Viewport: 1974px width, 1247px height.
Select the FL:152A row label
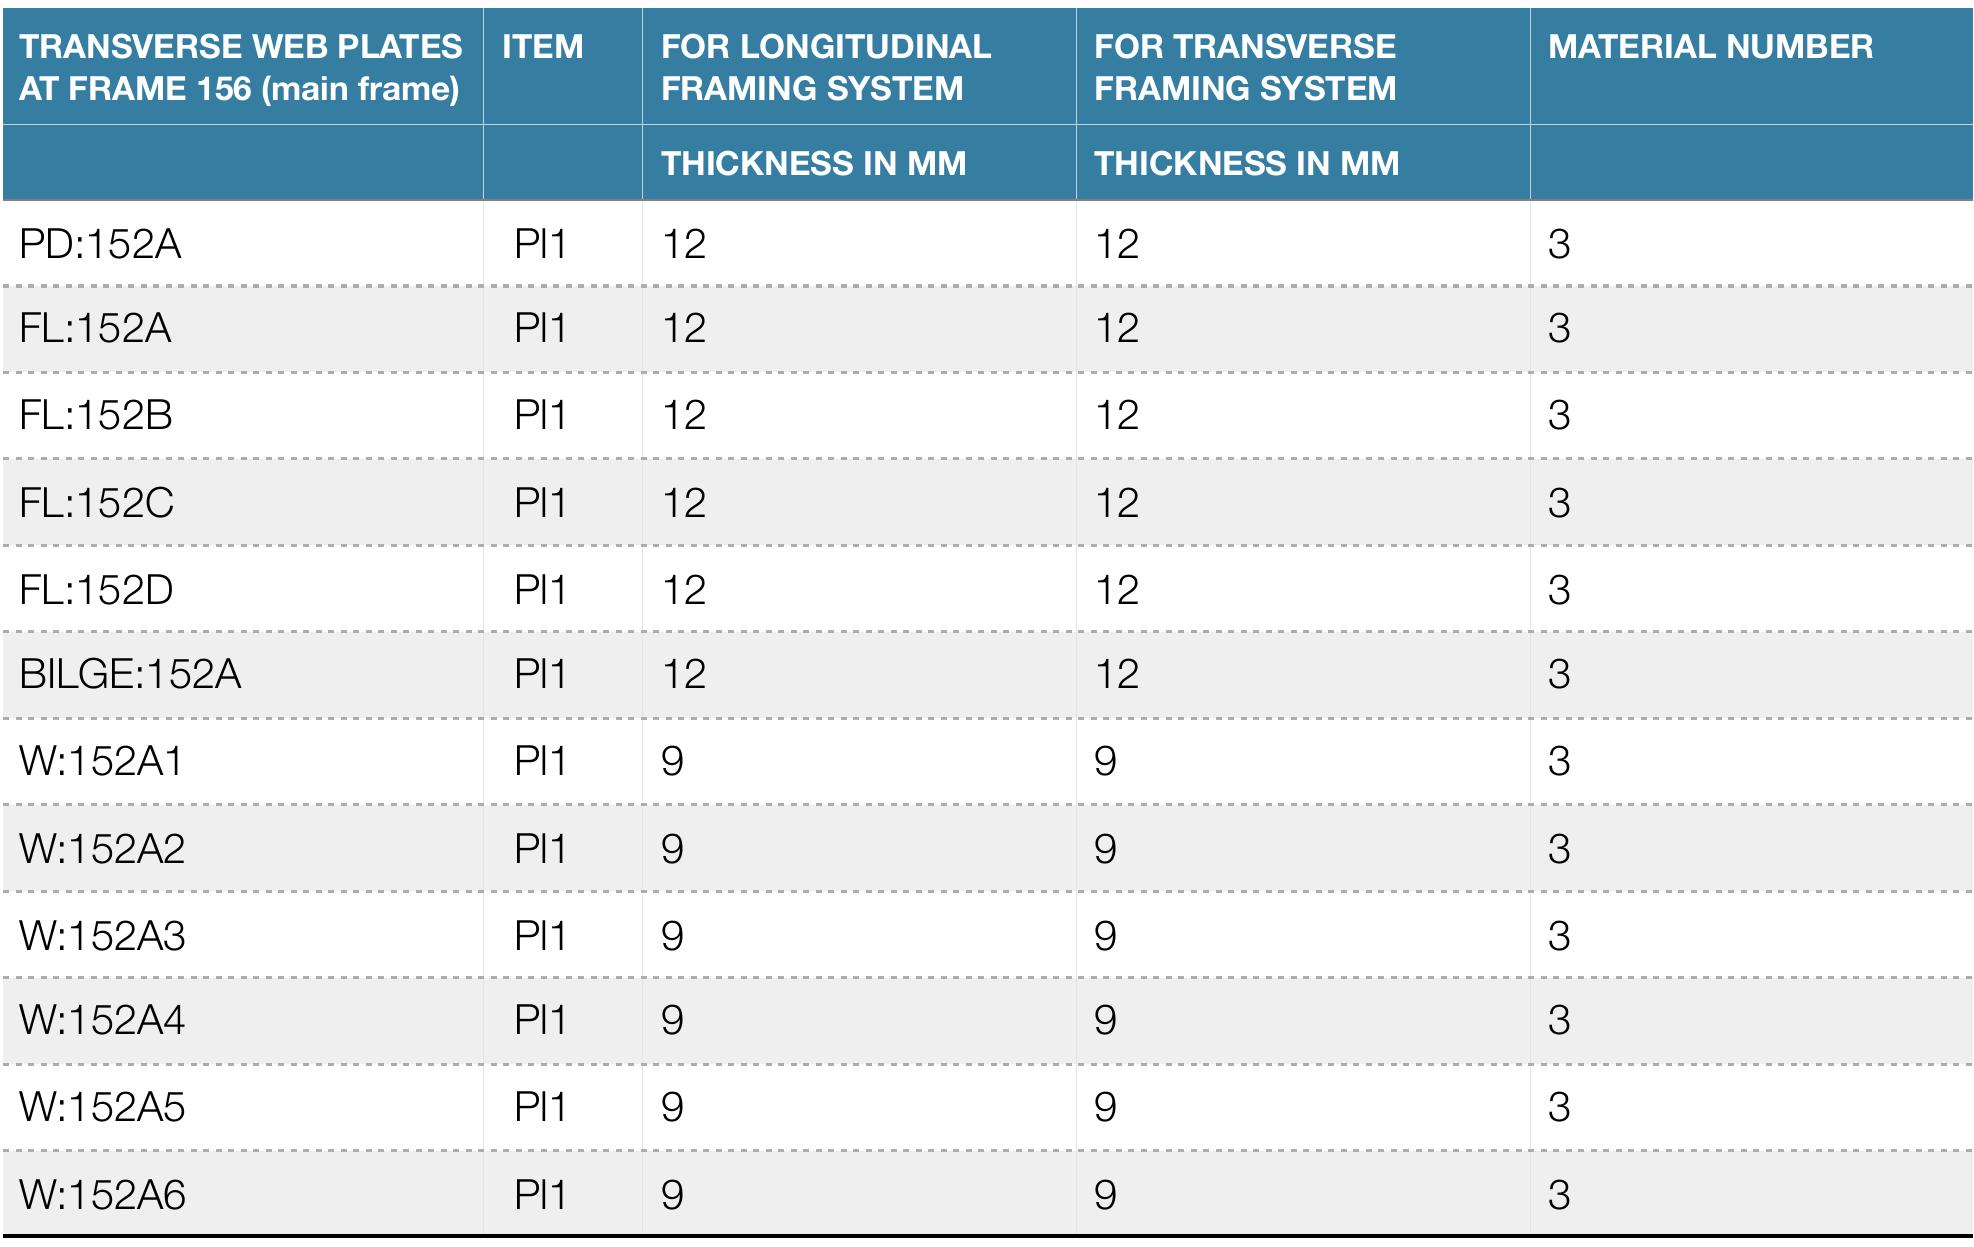[95, 328]
